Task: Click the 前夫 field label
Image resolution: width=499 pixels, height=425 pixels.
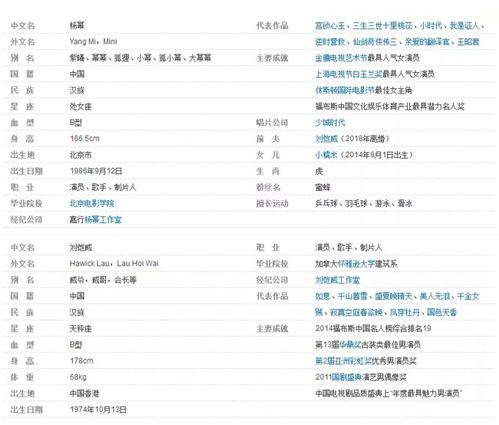Action: (268, 139)
